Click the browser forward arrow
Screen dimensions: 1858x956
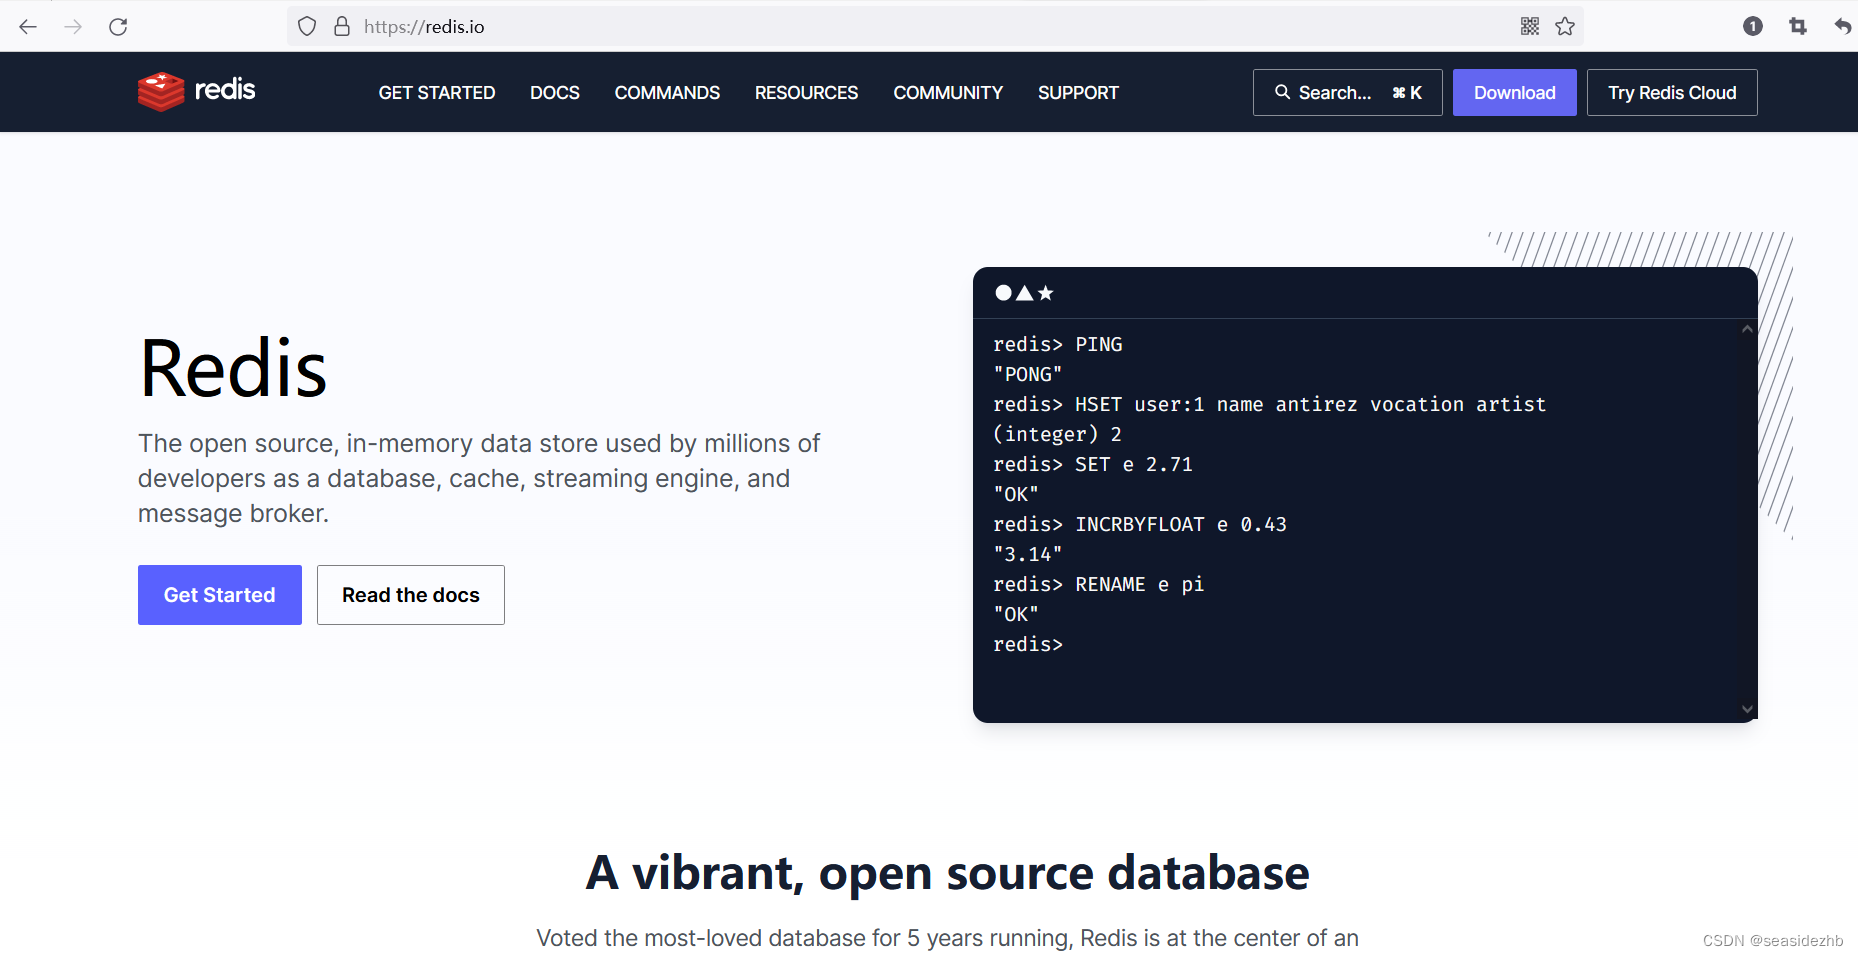pos(73,26)
